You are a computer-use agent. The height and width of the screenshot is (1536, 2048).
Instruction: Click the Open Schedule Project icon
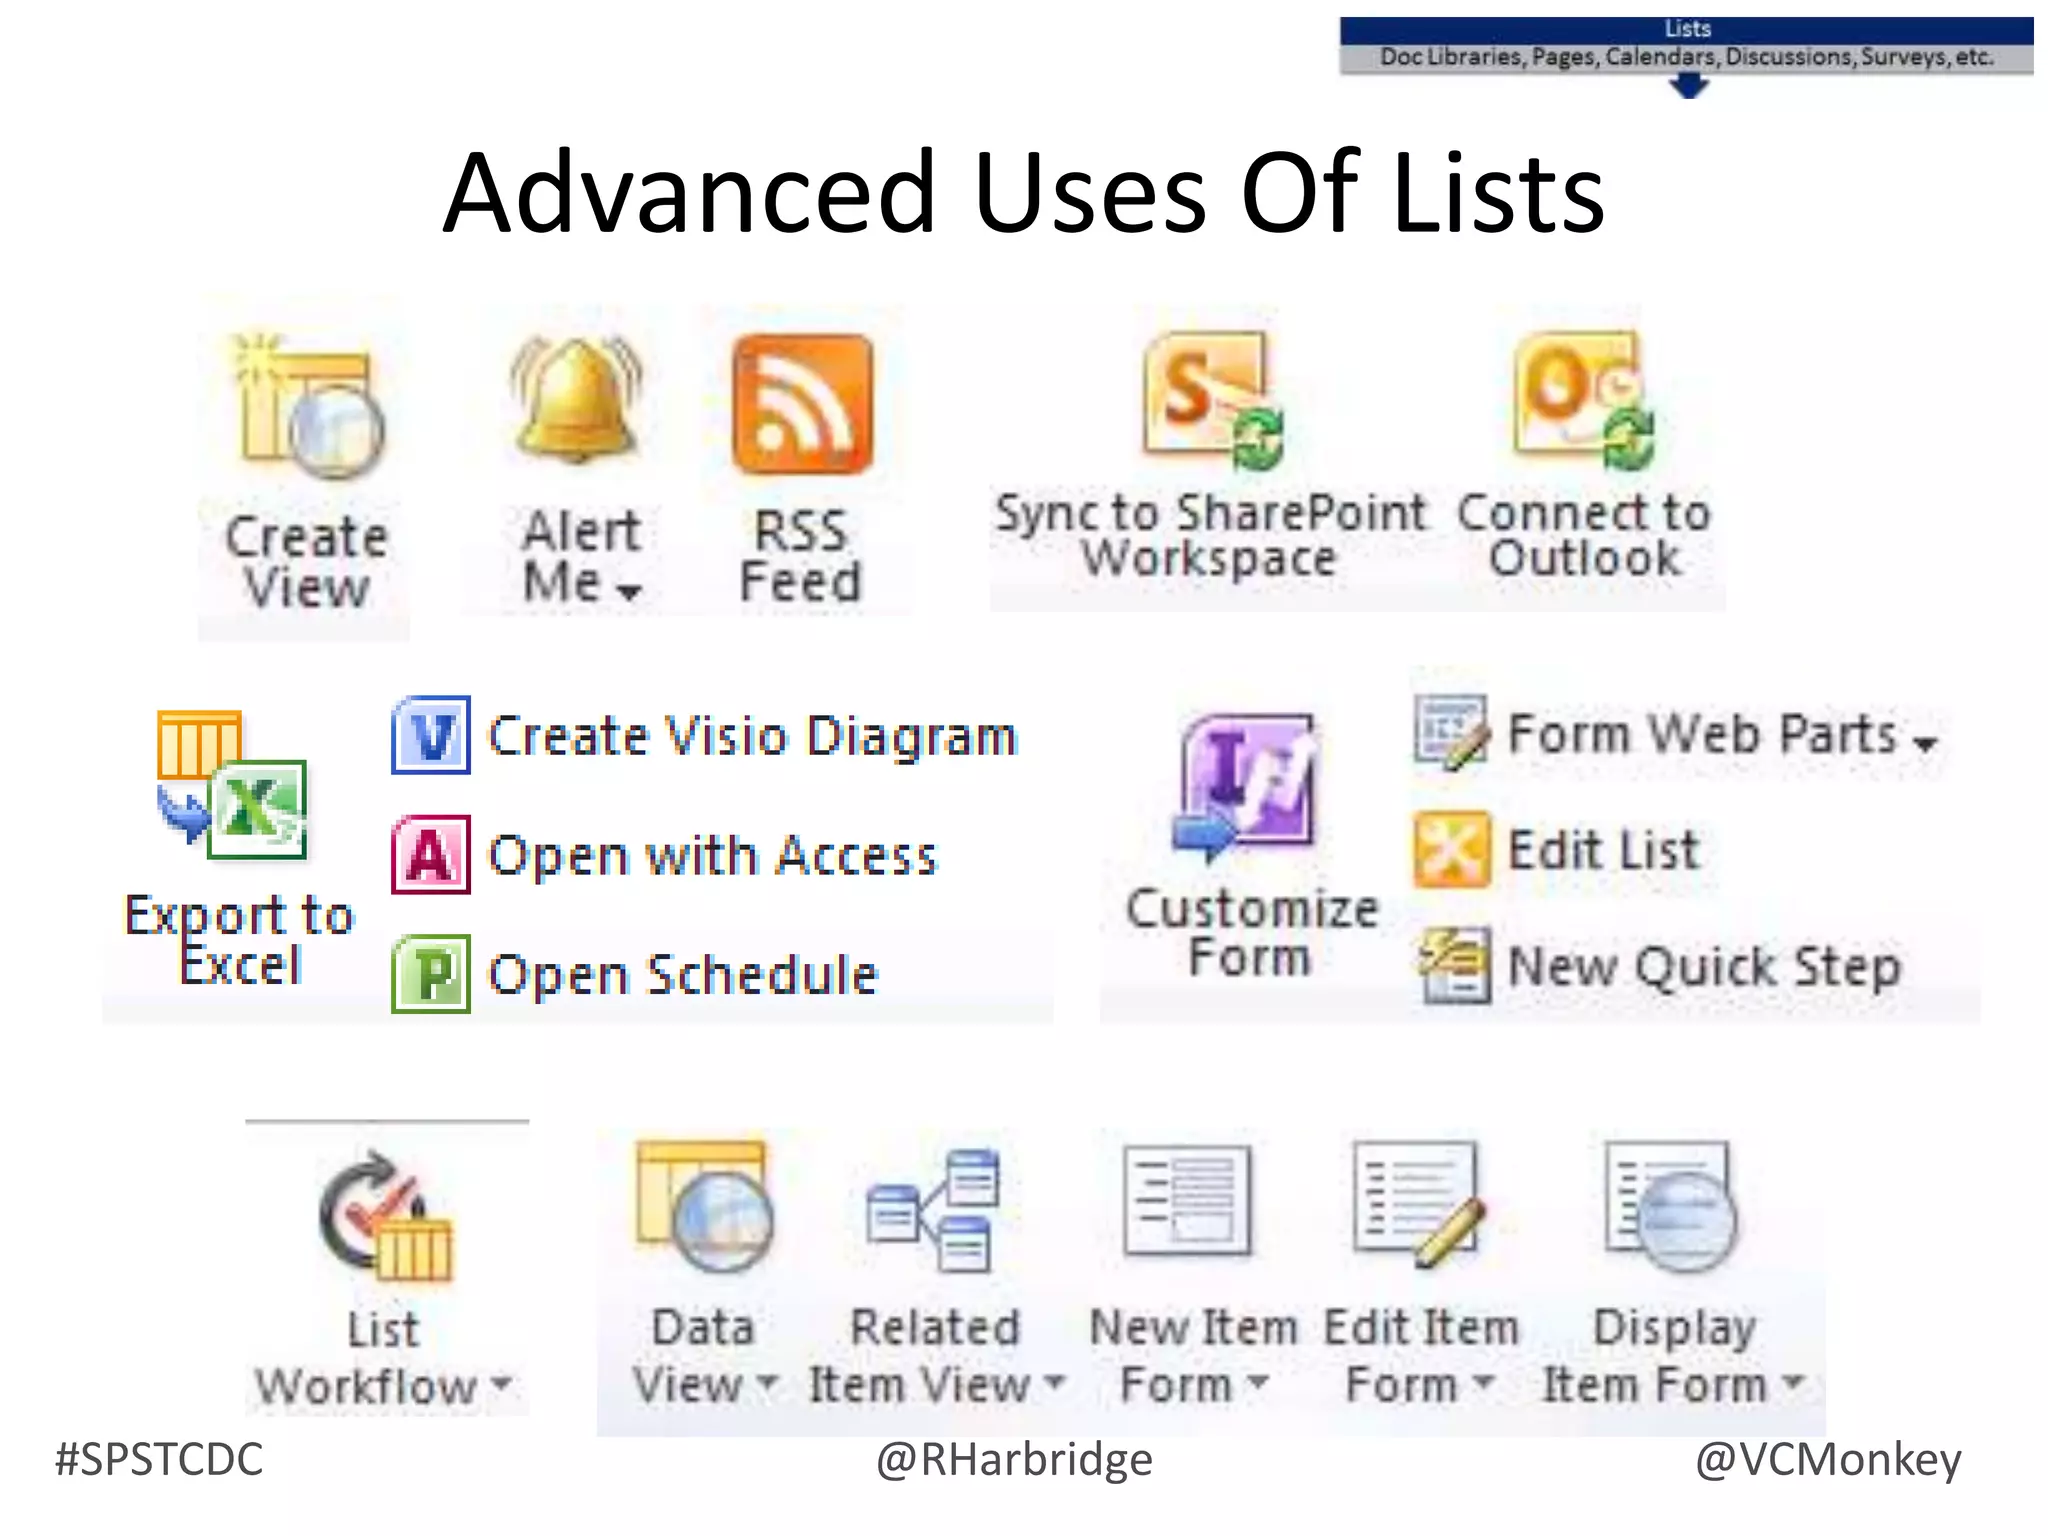(431, 974)
